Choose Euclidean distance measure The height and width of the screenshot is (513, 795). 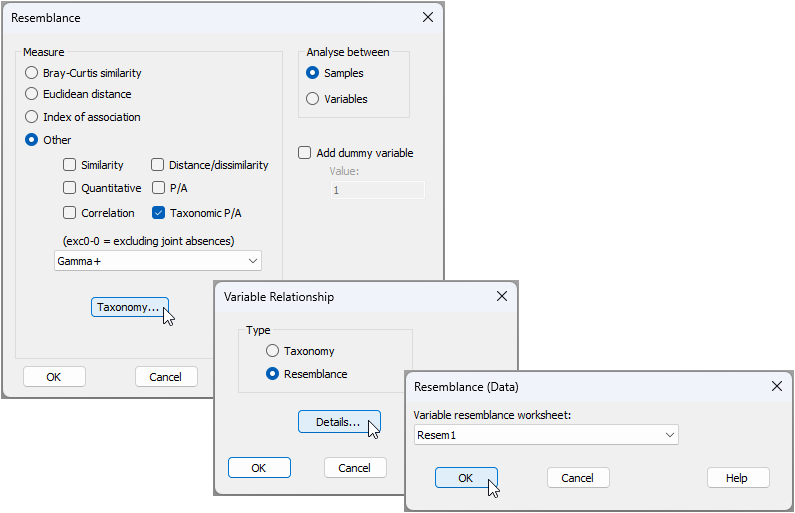[x=32, y=94]
